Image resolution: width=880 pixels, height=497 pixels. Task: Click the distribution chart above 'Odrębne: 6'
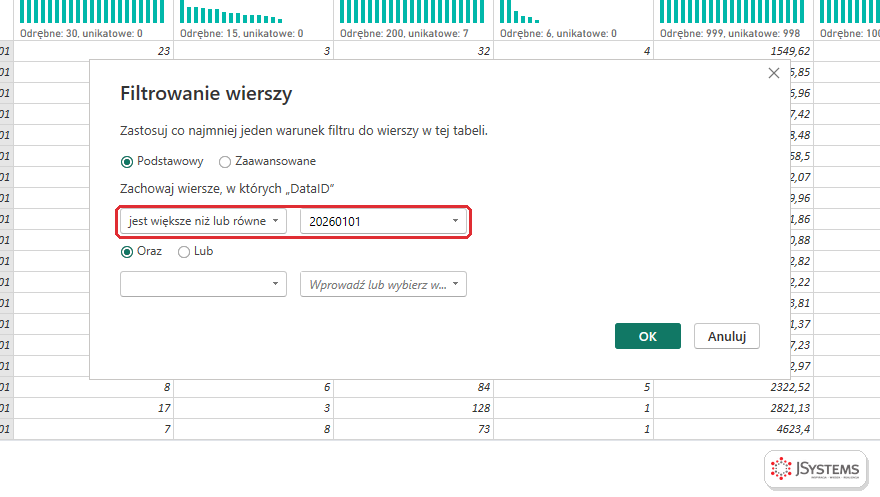click(x=519, y=12)
